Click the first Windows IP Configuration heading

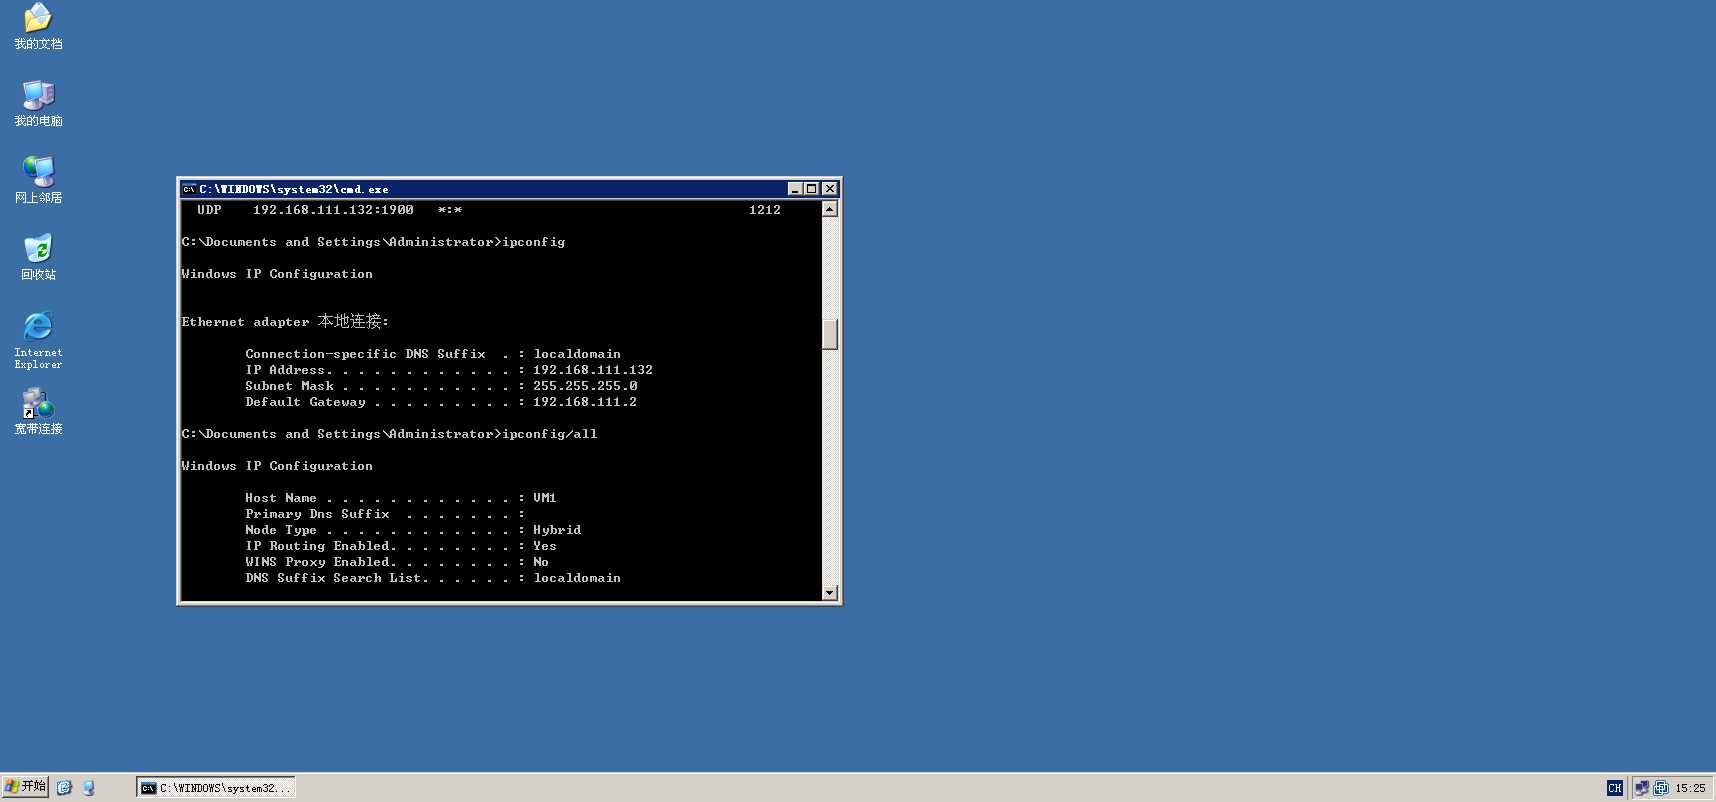coord(277,274)
